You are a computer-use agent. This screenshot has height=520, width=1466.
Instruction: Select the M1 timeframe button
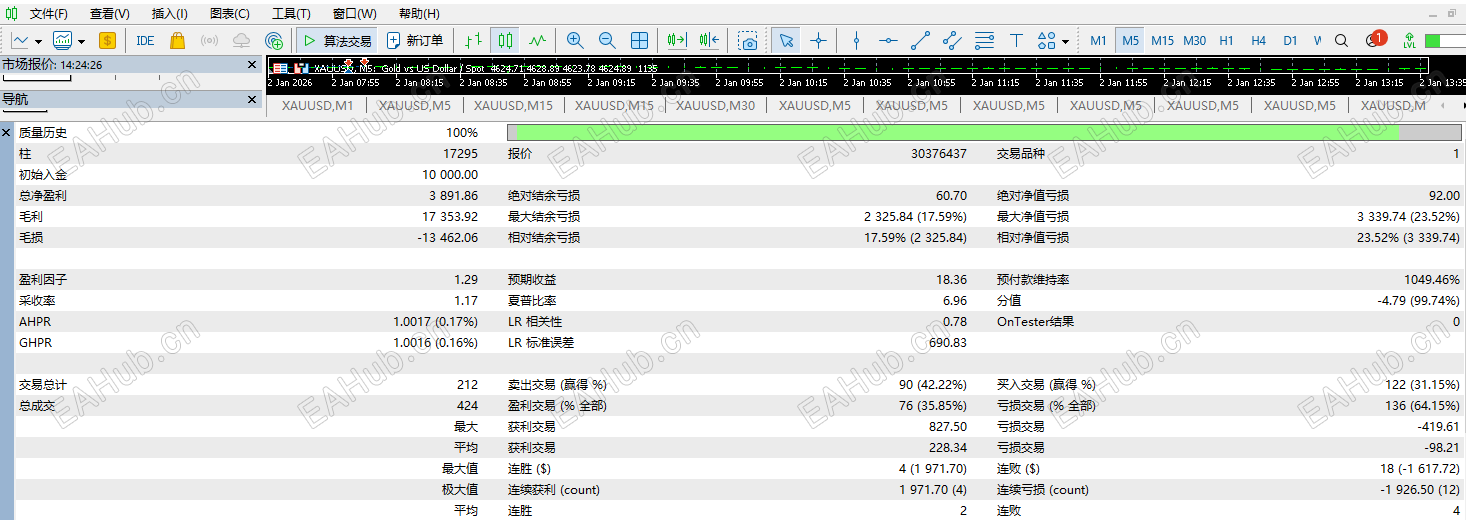[1098, 41]
